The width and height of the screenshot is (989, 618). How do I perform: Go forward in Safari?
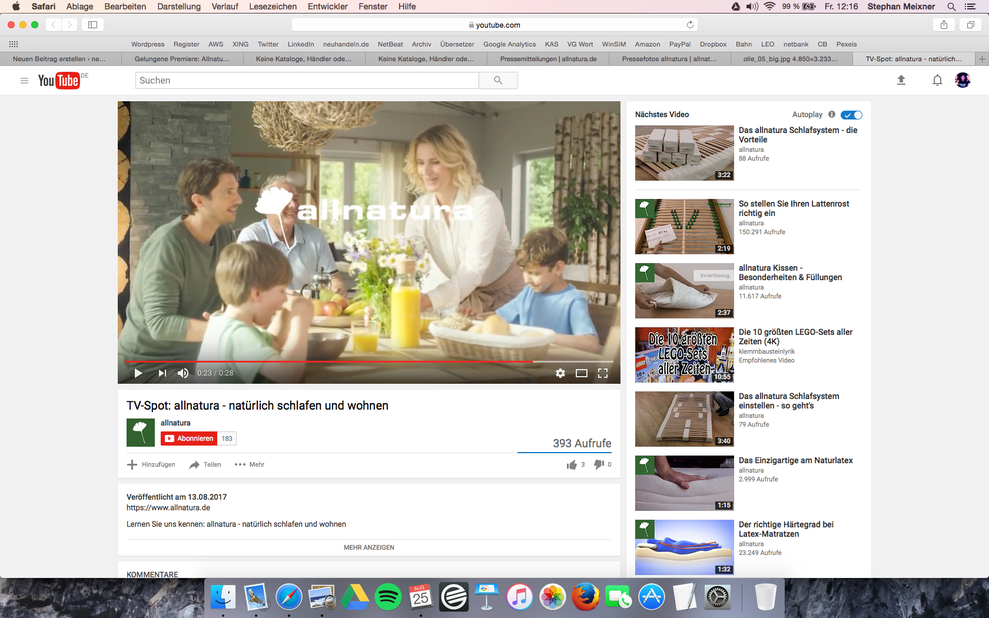[x=69, y=25]
